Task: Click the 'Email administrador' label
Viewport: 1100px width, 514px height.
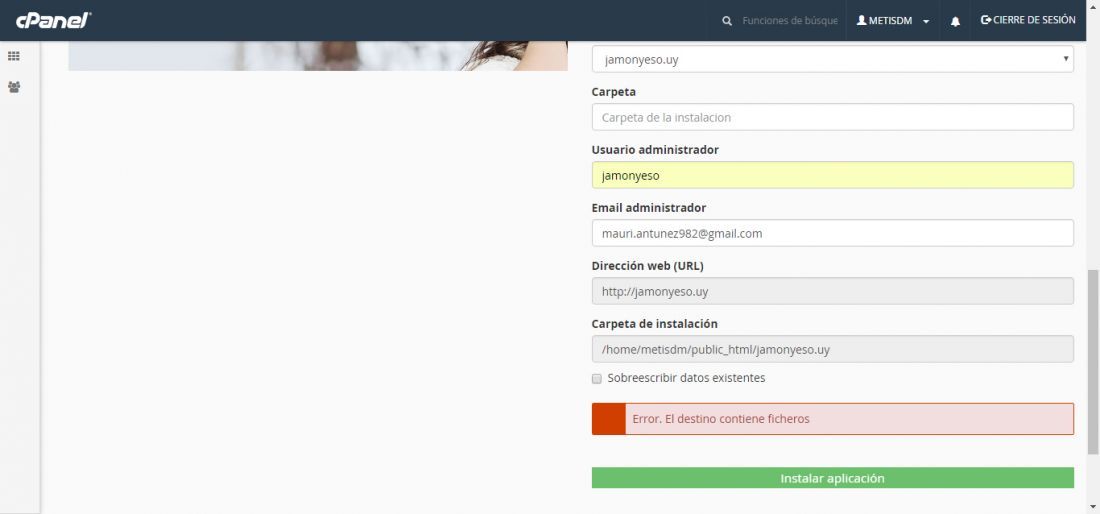Action: (x=649, y=208)
